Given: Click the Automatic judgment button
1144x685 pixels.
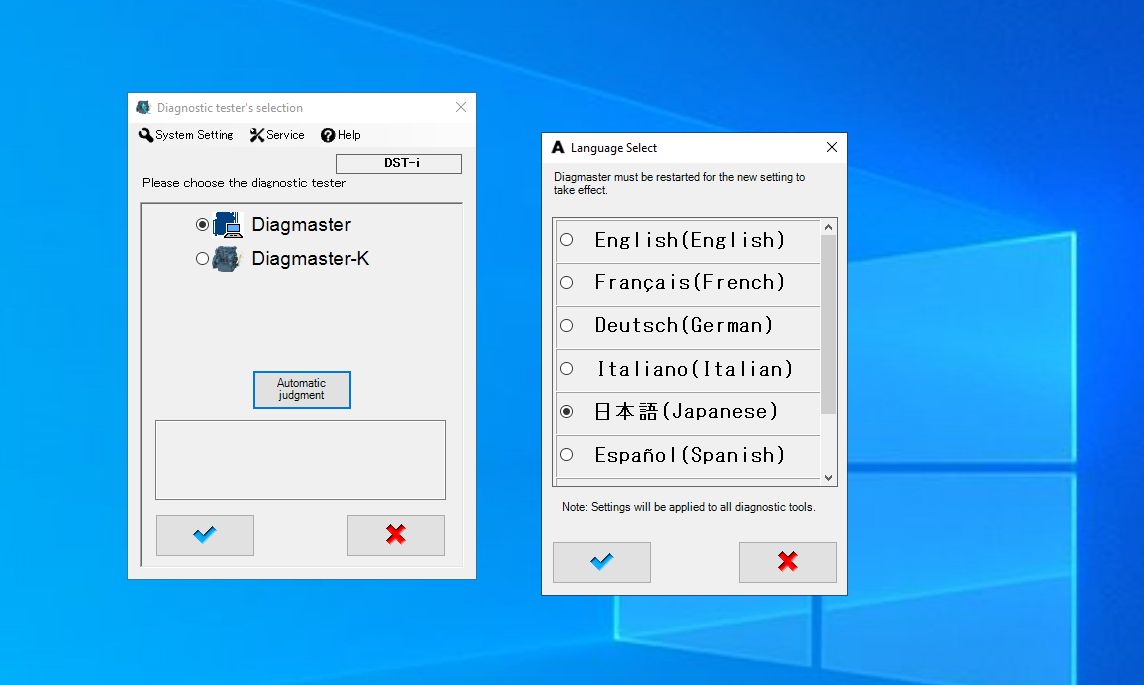Looking at the screenshot, I should [x=301, y=390].
